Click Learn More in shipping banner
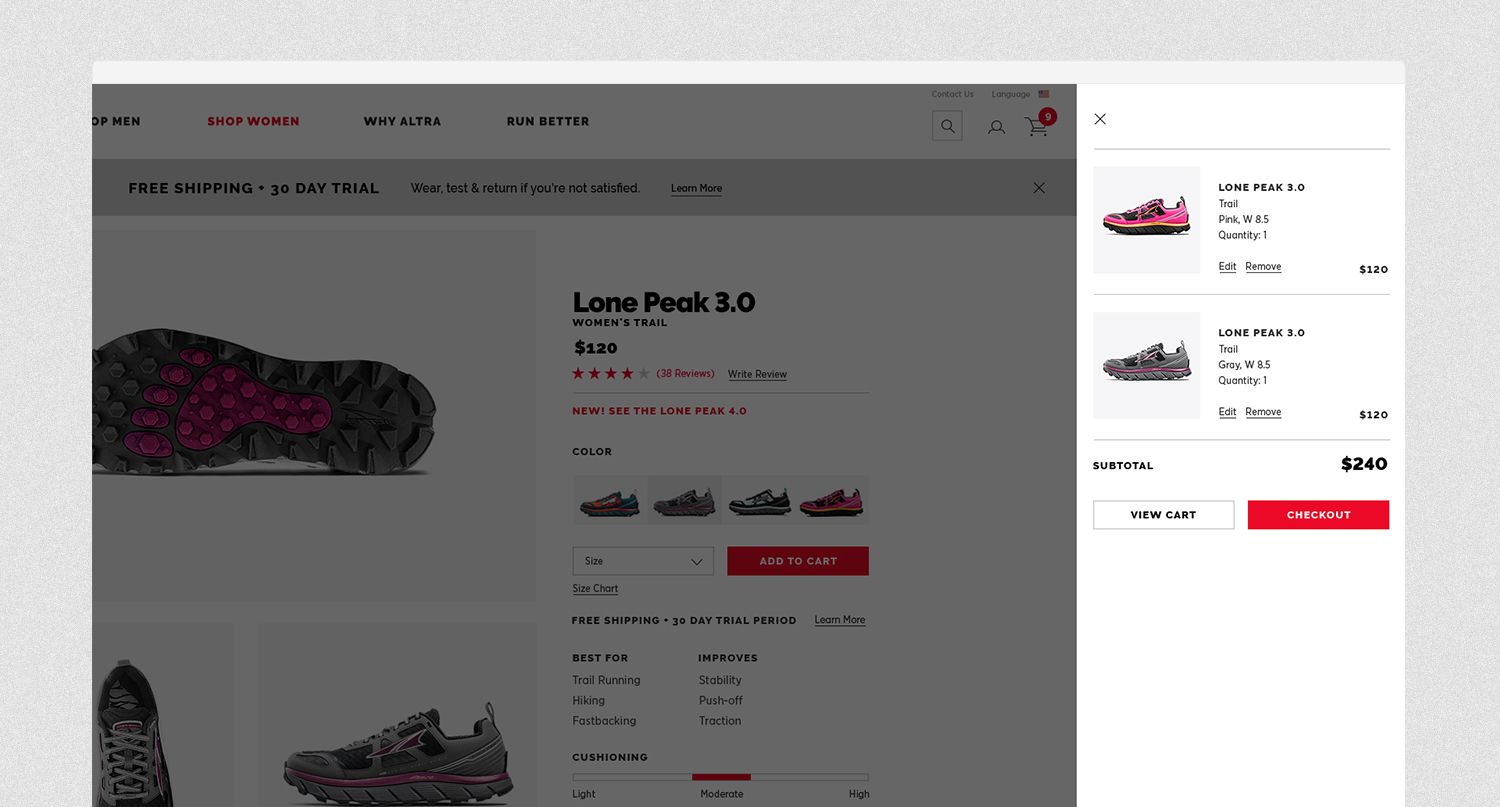Image resolution: width=1500 pixels, height=807 pixels. click(696, 188)
